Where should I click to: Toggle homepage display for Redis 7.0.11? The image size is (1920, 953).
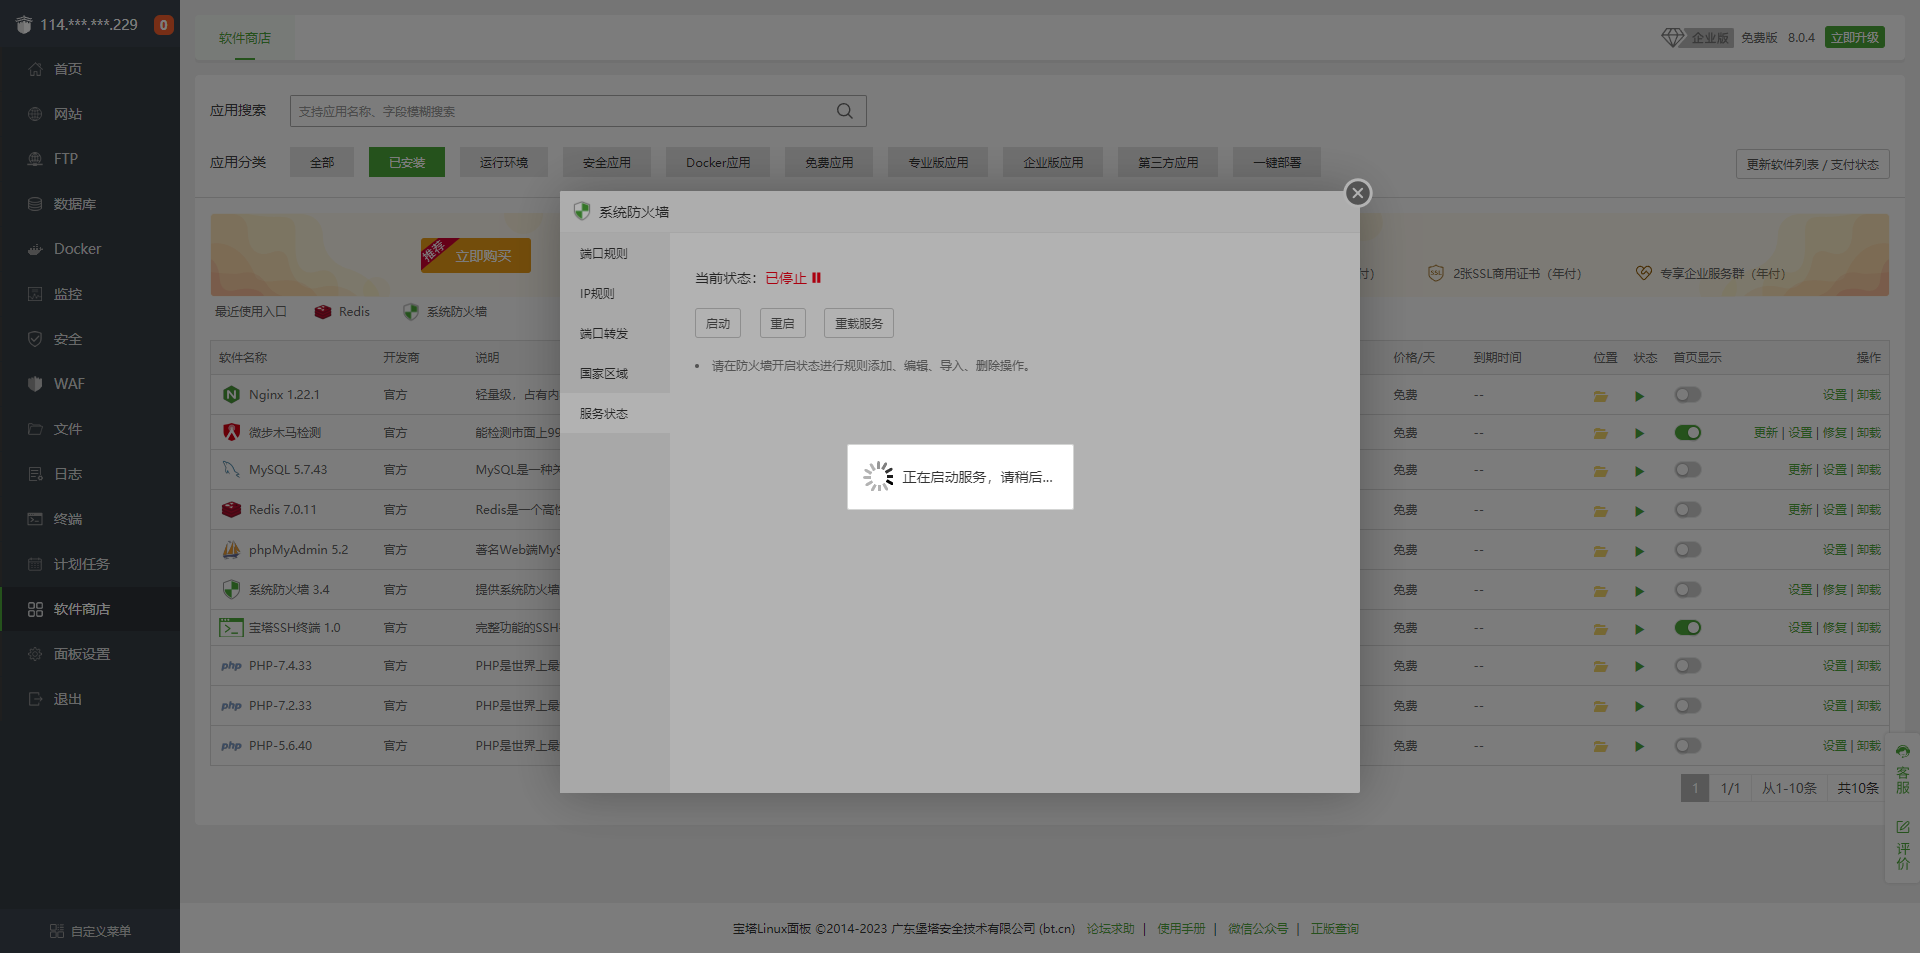click(1688, 510)
